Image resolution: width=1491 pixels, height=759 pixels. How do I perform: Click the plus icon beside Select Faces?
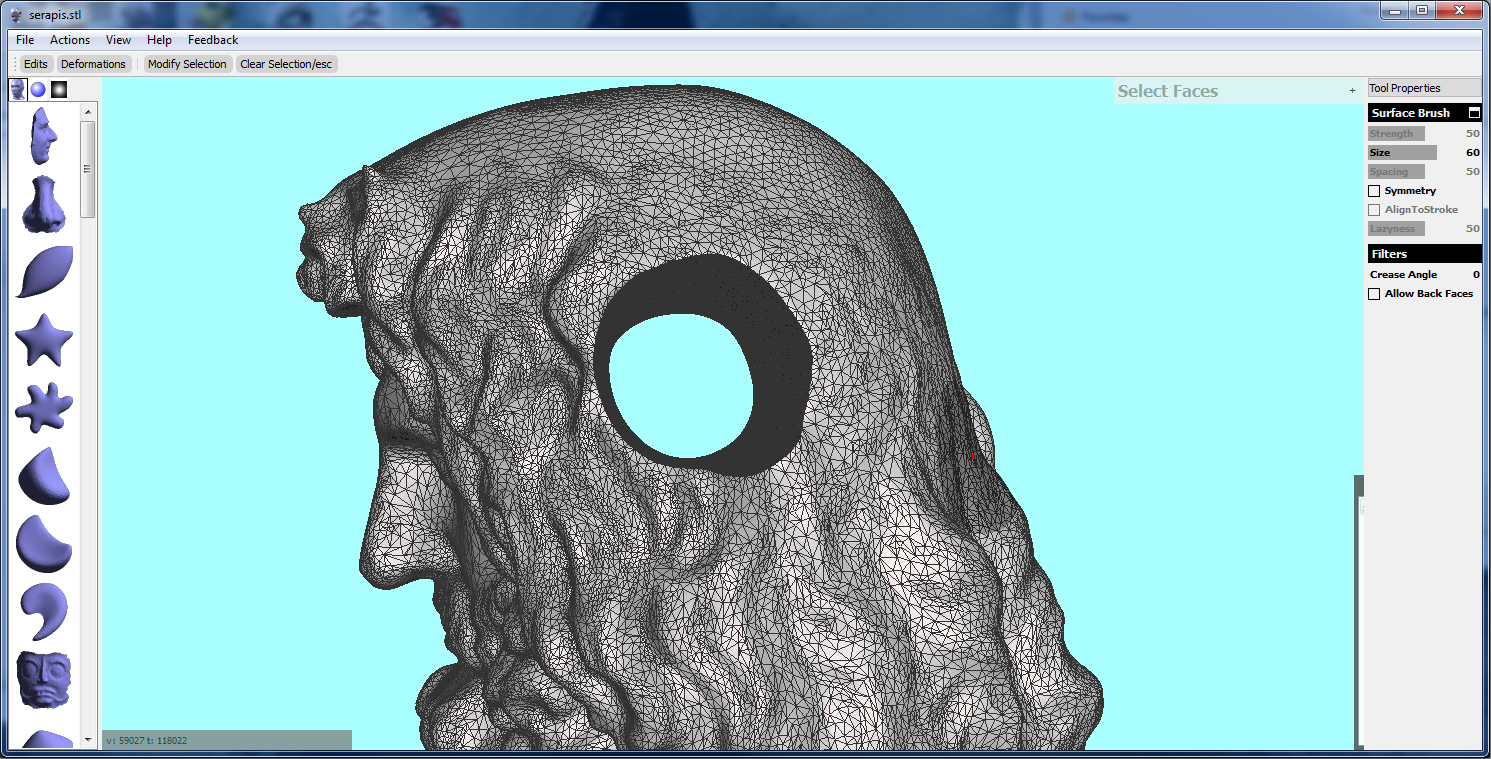pyautogui.click(x=1353, y=91)
